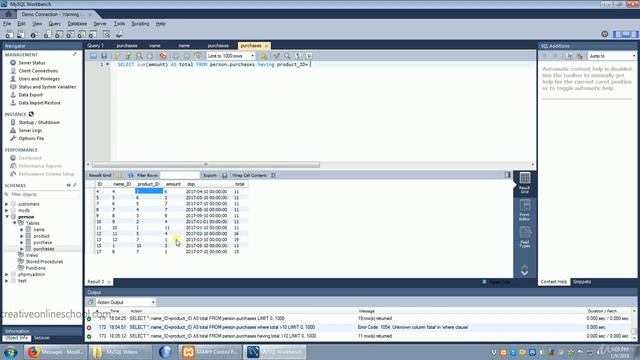Switch to the Query 1 tab
Screen dimensions: 640x360
96,46
